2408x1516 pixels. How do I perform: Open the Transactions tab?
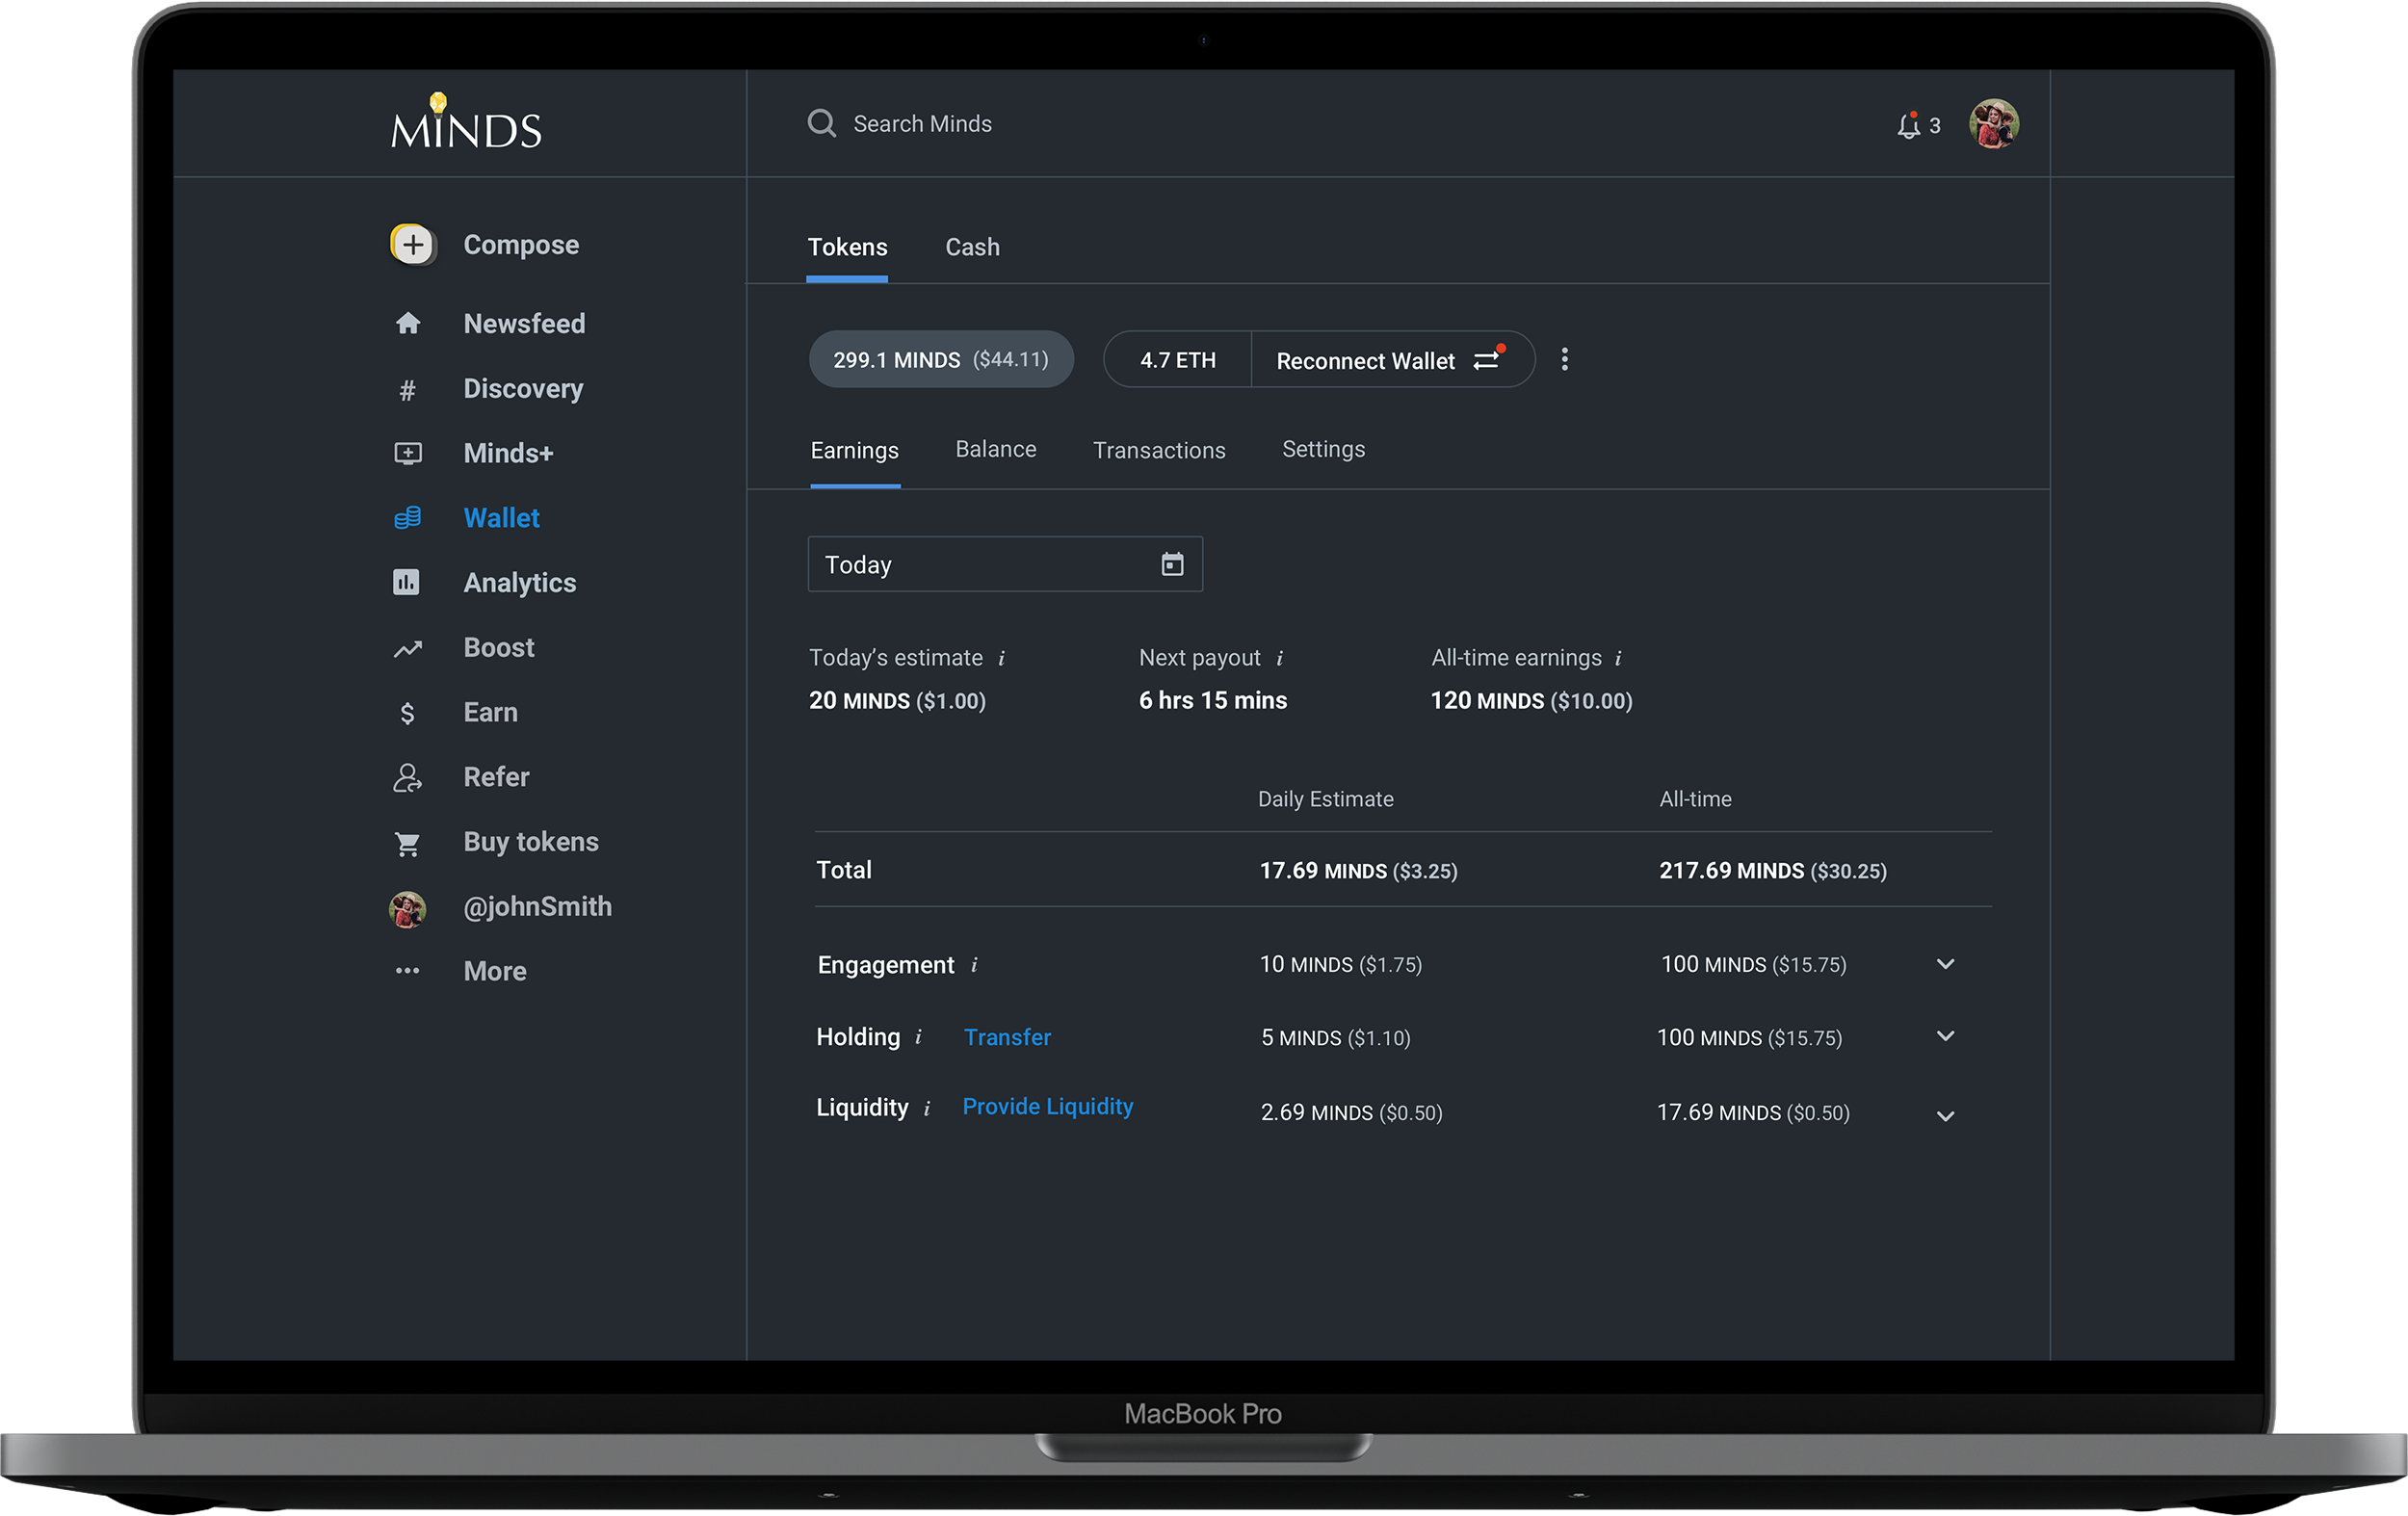coord(1159,451)
